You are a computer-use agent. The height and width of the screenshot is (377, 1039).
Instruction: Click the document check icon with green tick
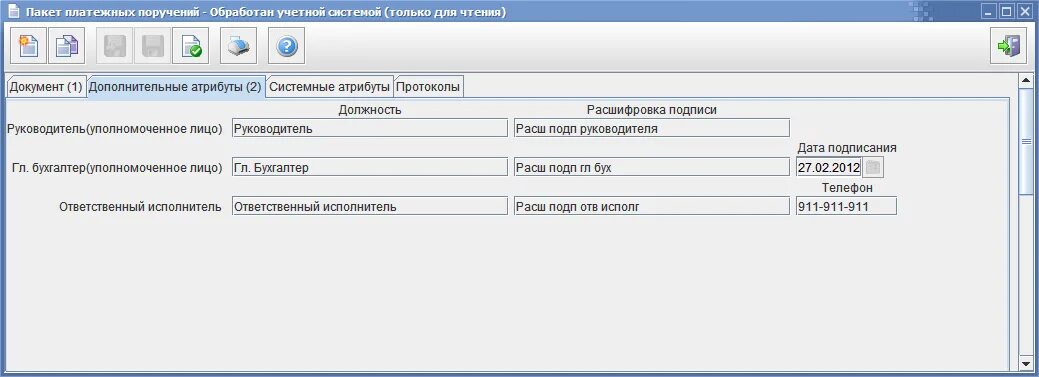(x=191, y=46)
